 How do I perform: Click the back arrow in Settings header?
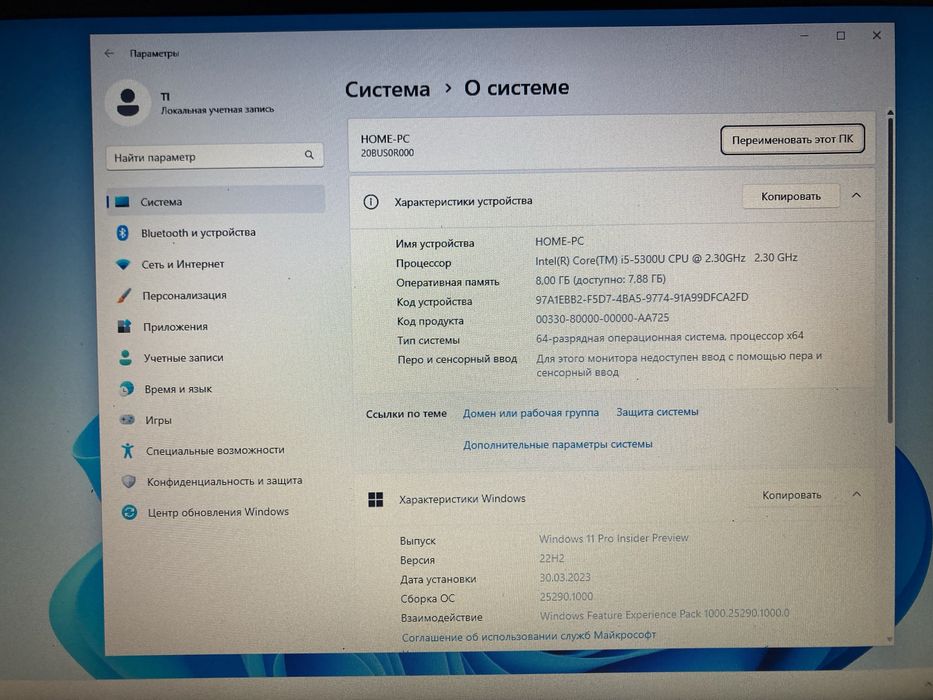click(x=109, y=53)
